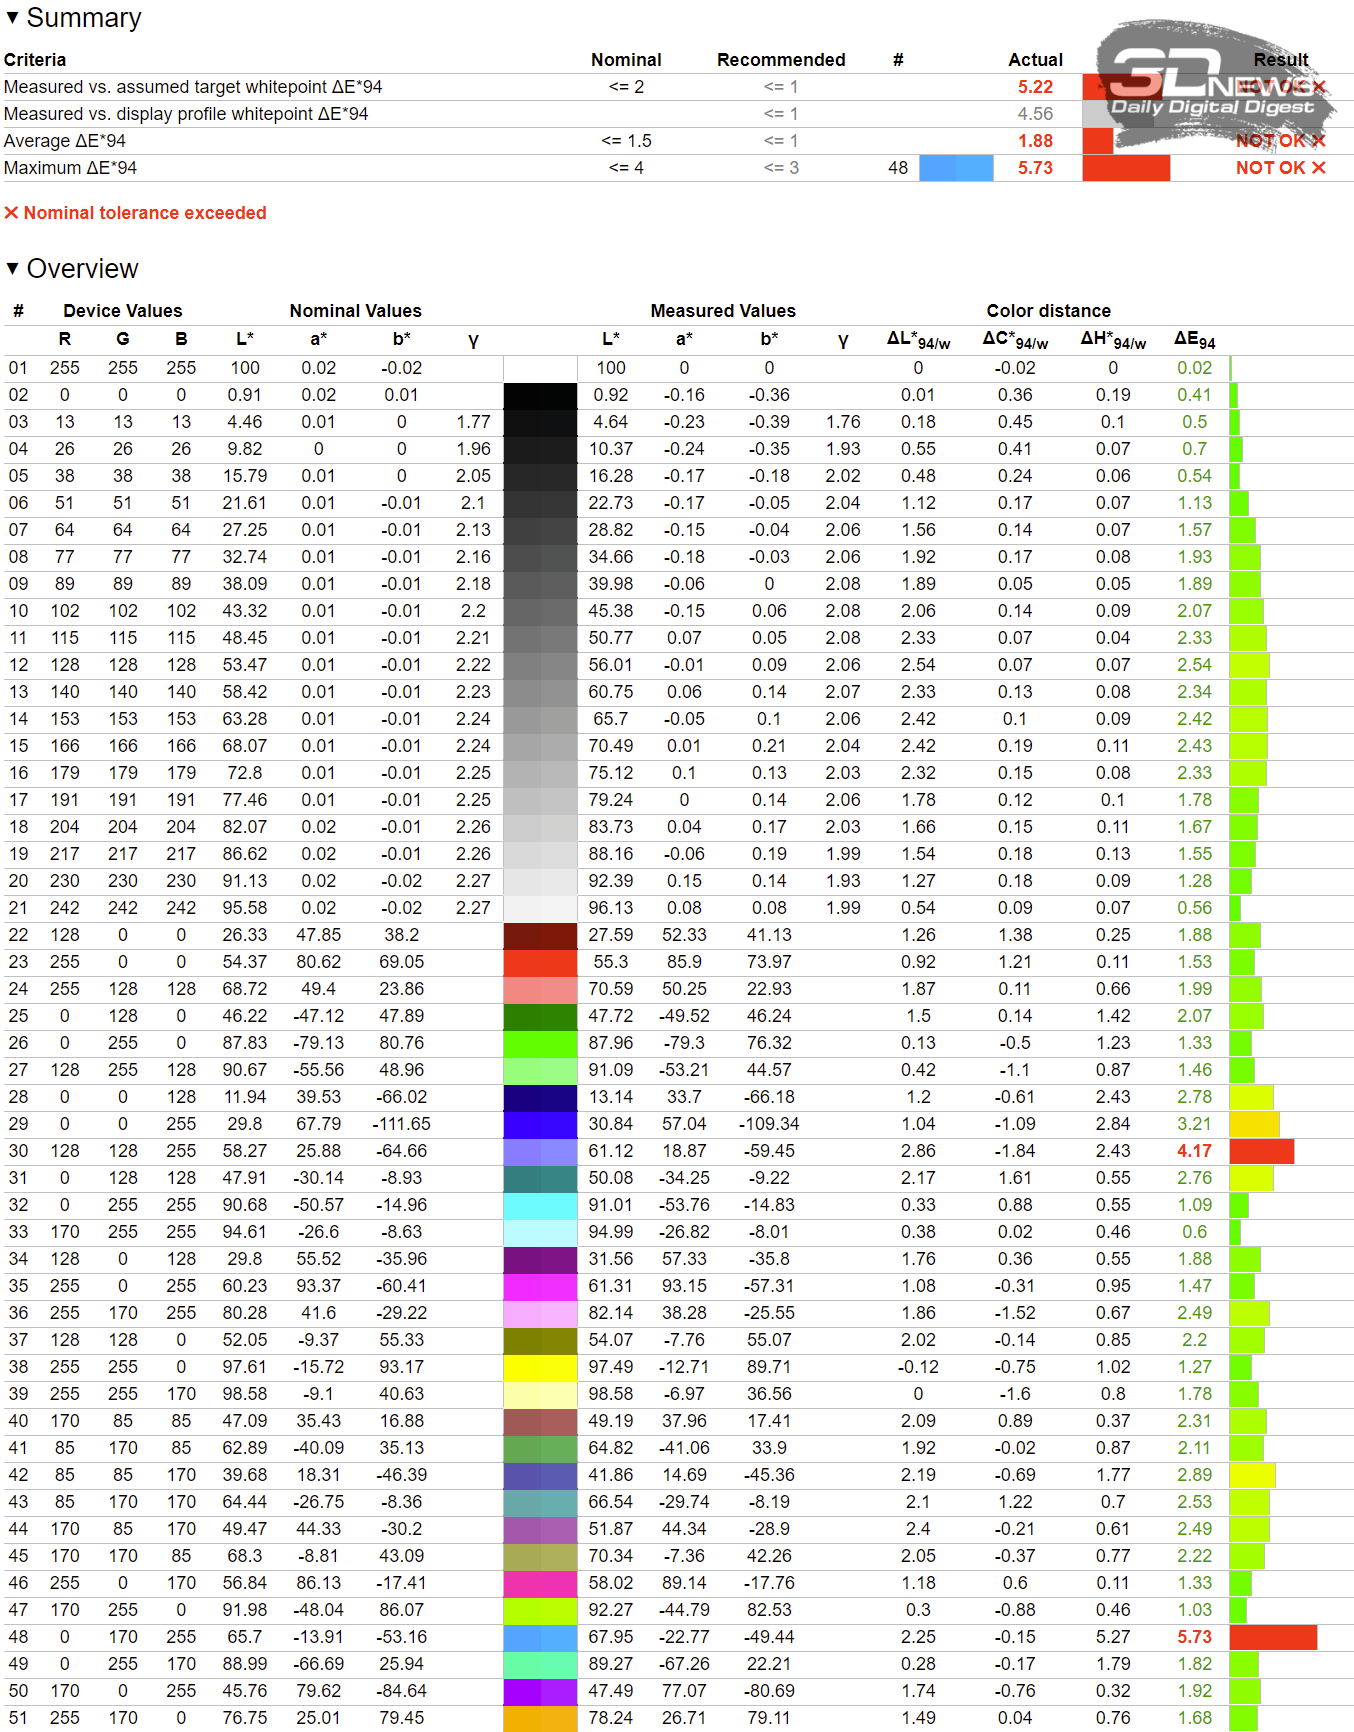1354x1732 pixels.
Task: Click the ΔE value 5.73 in row 48
Action: 1194,1637
